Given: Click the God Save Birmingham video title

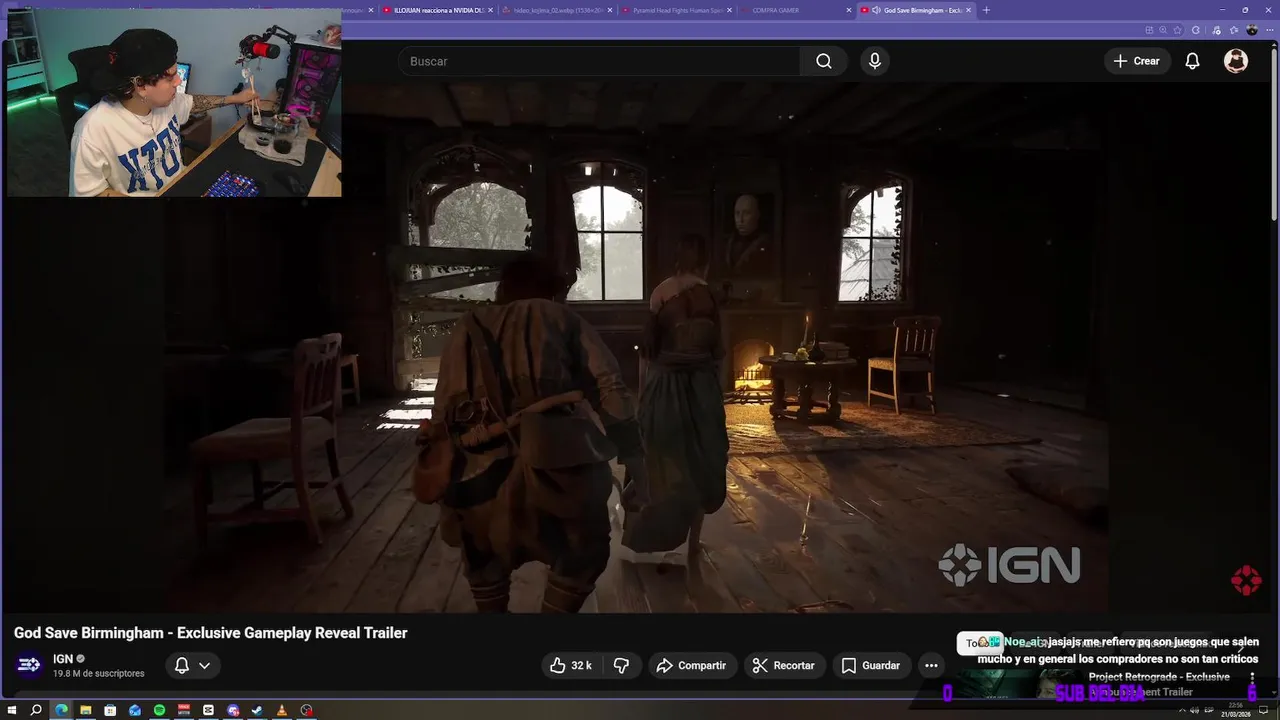Looking at the screenshot, I should tap(210, 633).
